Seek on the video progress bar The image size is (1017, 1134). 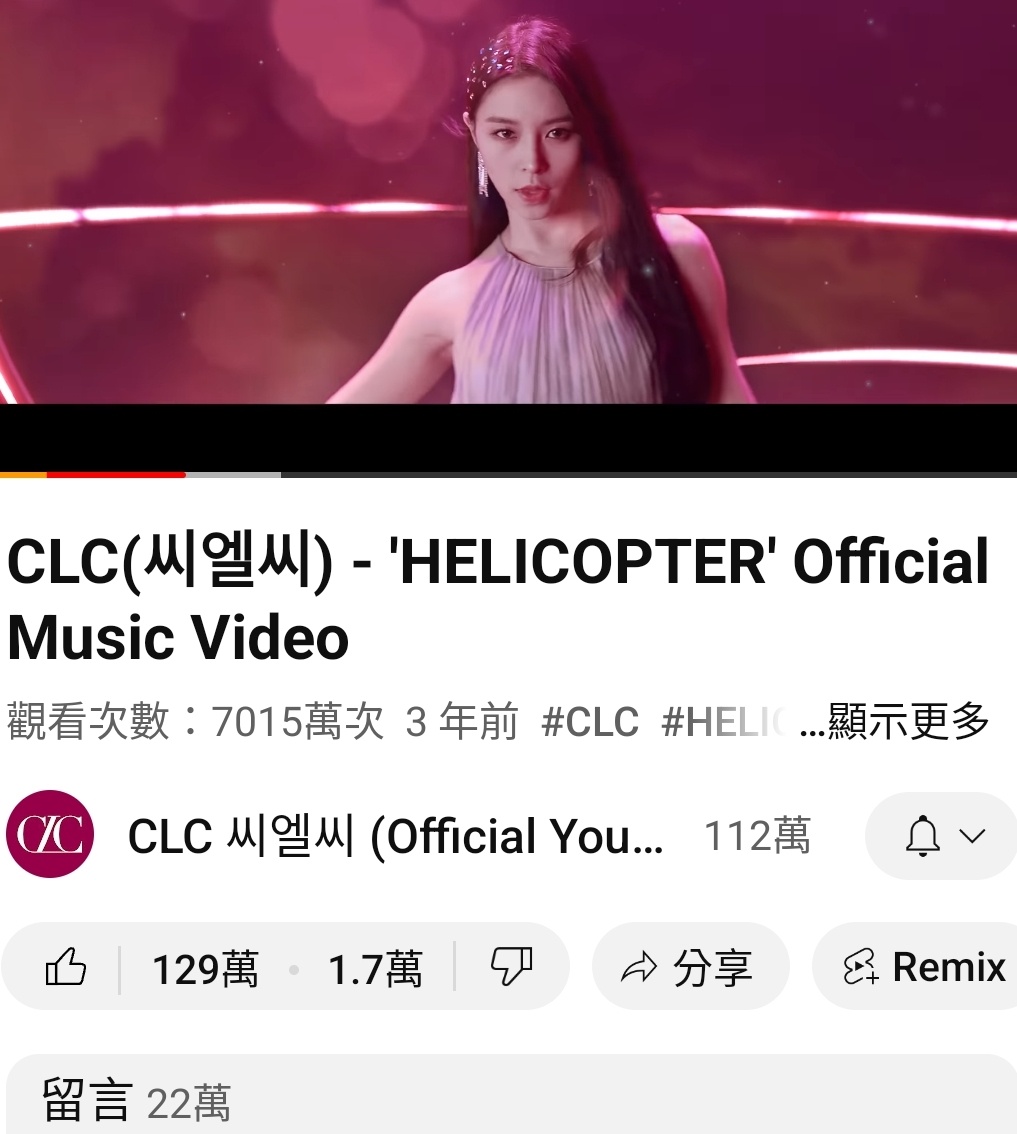pos(508,474)
